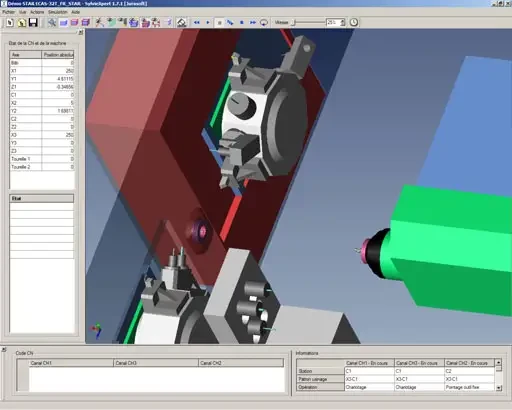Pause the simulation with pause button
This screenshot has width=512, height=410.
coord(219,23)
